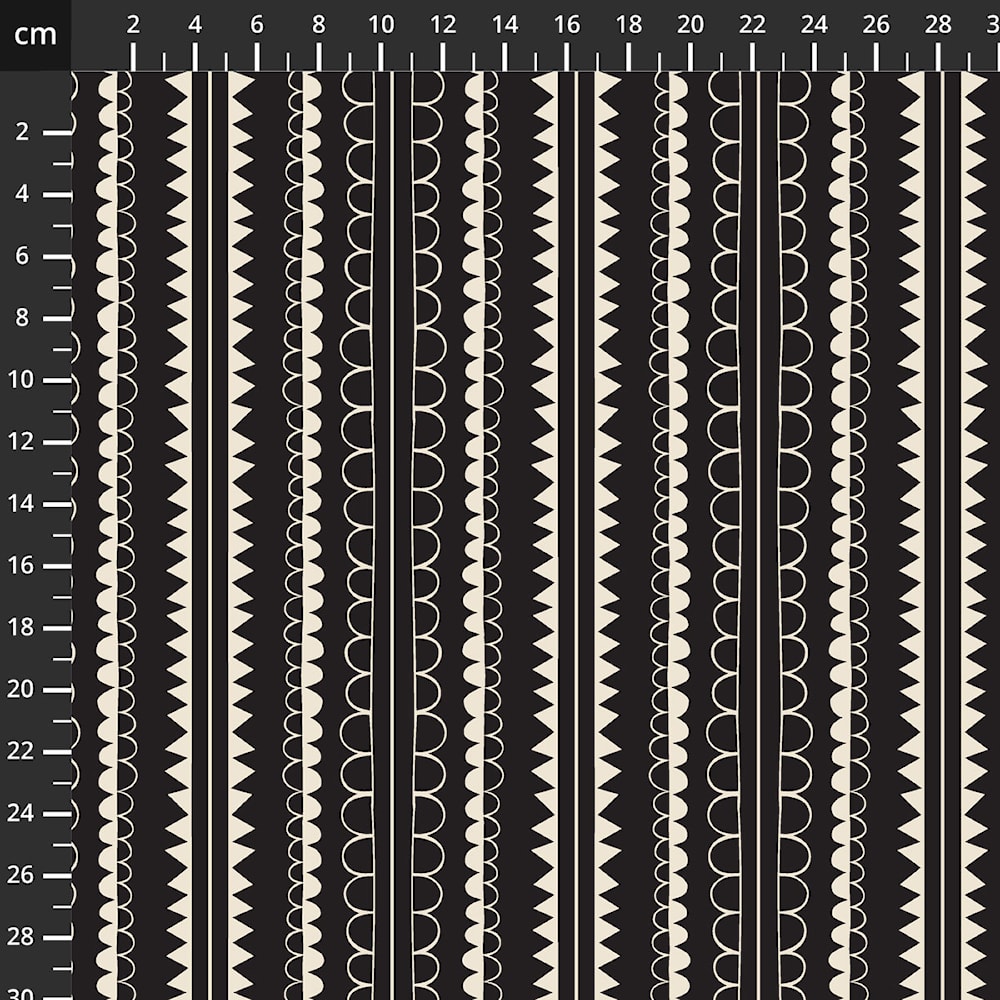Pick the 28 label on the vertical ruler
This screenshot has height=1000, width=1000.
coord(20,936)
